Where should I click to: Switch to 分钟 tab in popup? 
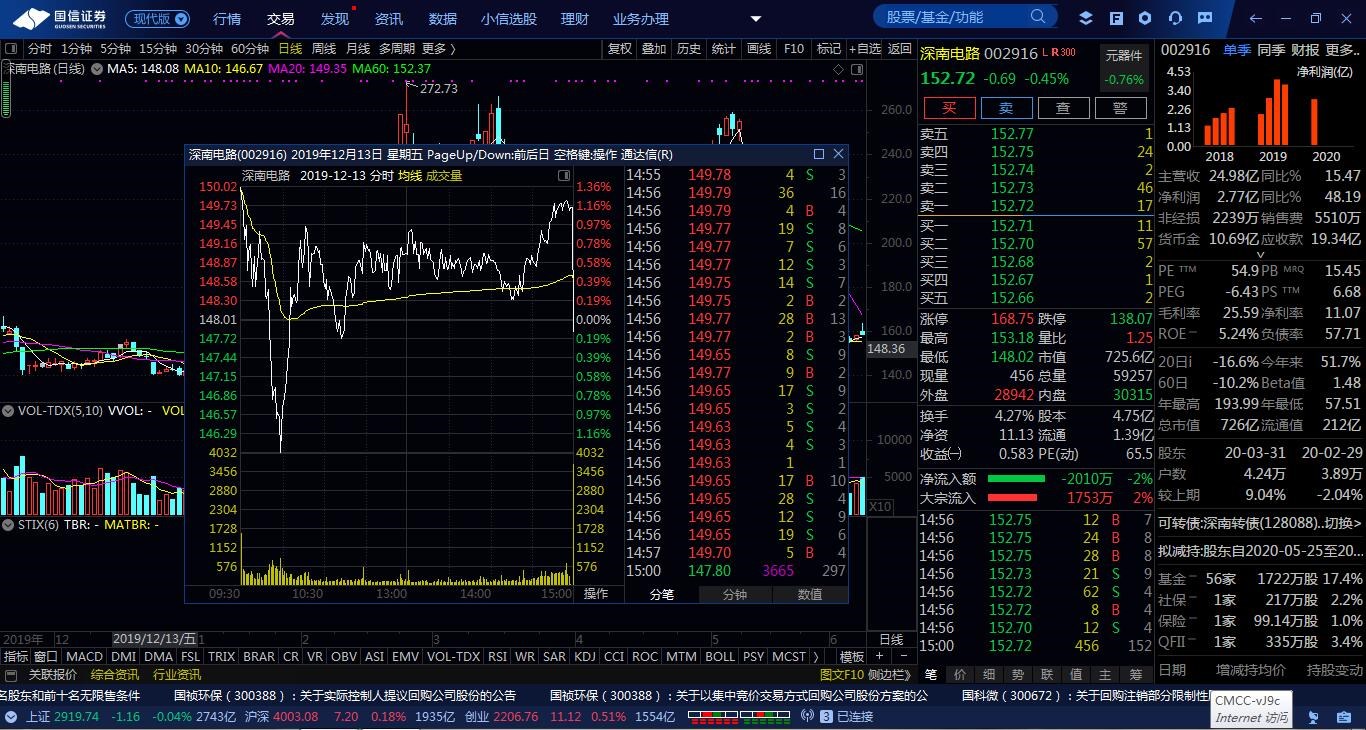735,594
